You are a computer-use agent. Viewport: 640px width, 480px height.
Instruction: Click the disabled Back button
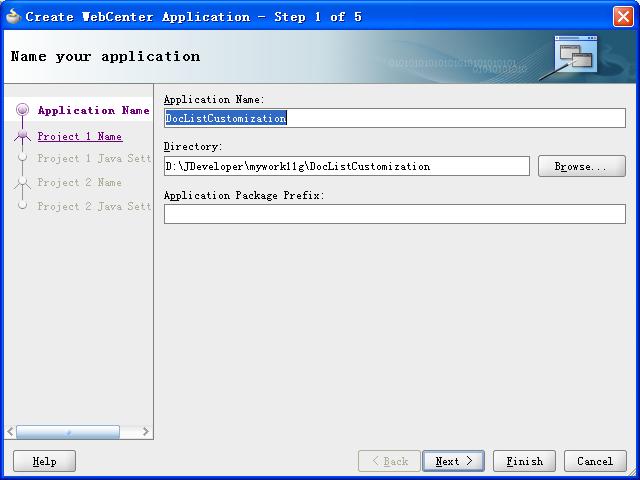[x=389, y=461]
